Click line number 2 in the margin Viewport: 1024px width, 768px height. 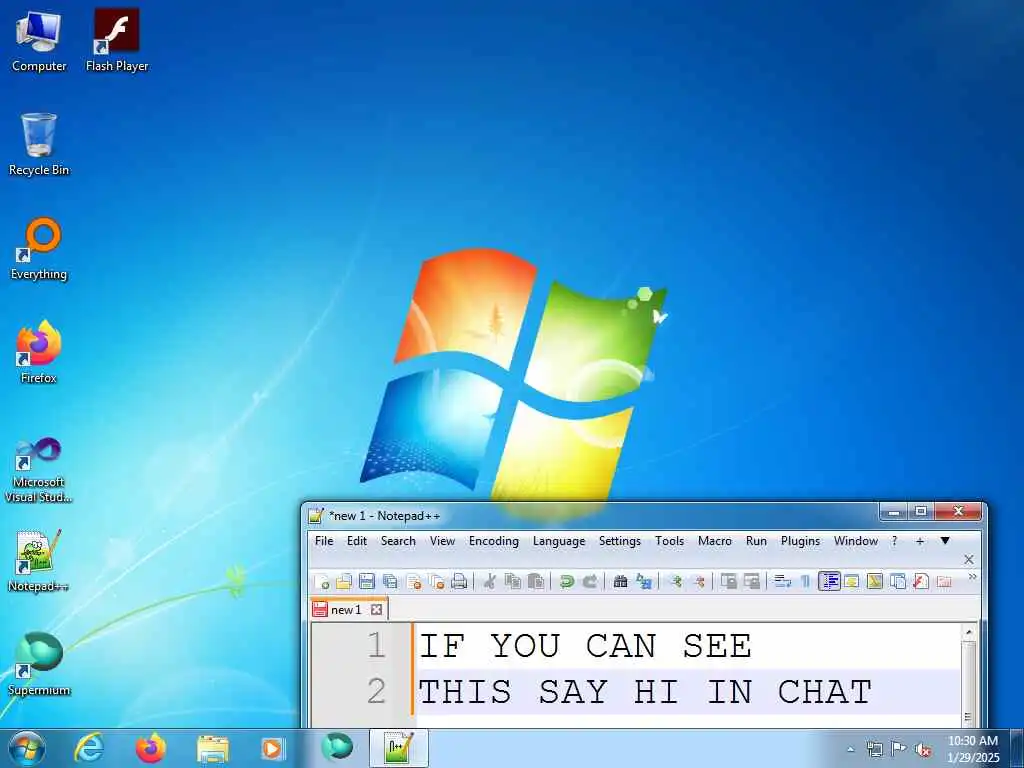pos(376,691)
